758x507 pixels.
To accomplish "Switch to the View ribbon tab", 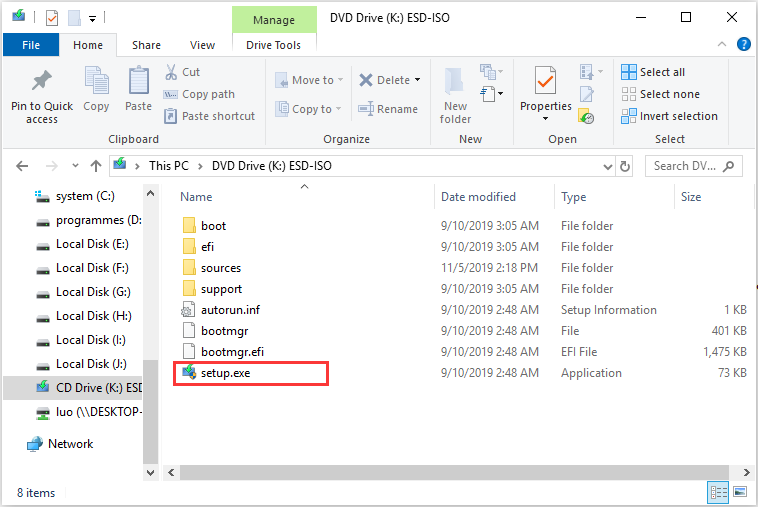I will coord(202,45).
